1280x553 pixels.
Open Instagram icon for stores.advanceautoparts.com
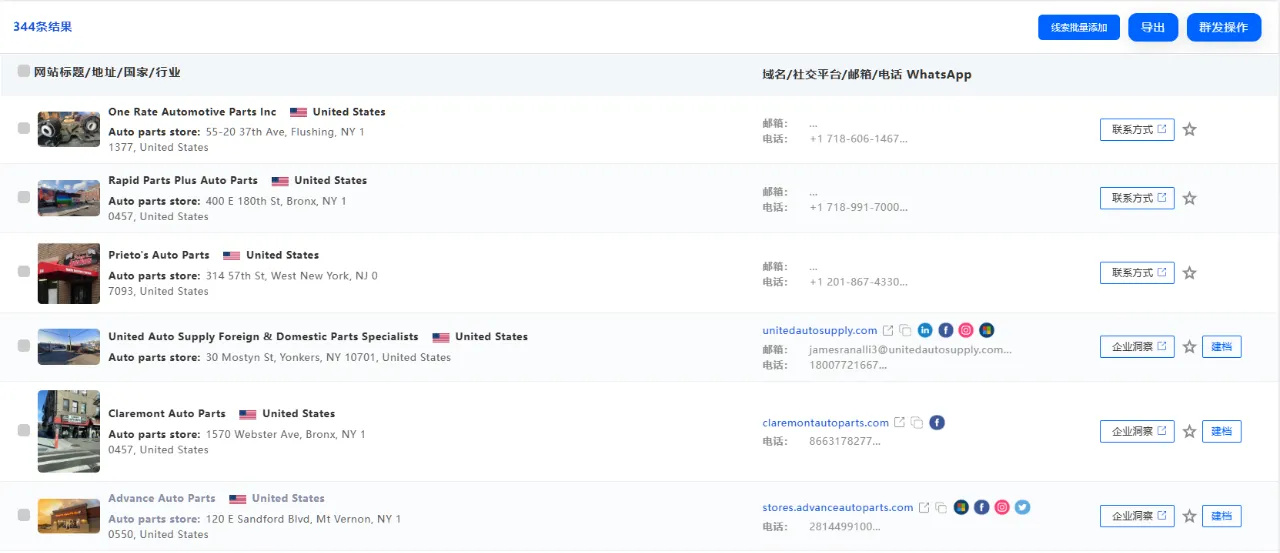click(x=1002, y=507)
